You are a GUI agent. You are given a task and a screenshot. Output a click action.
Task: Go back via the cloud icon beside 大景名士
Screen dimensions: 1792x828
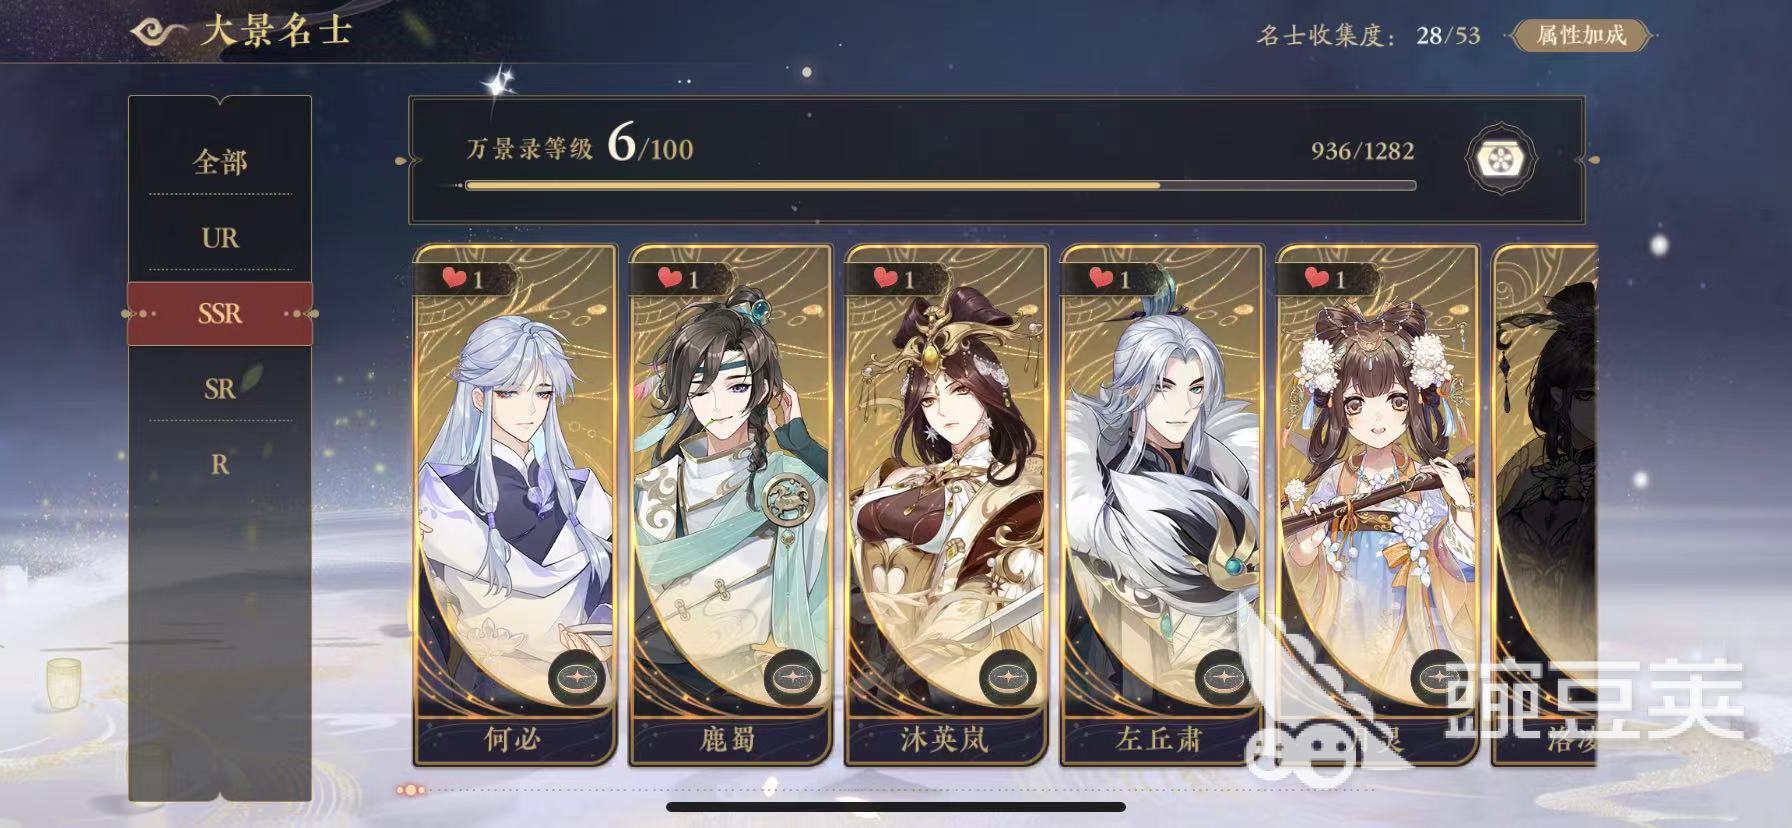coord(161,33)
